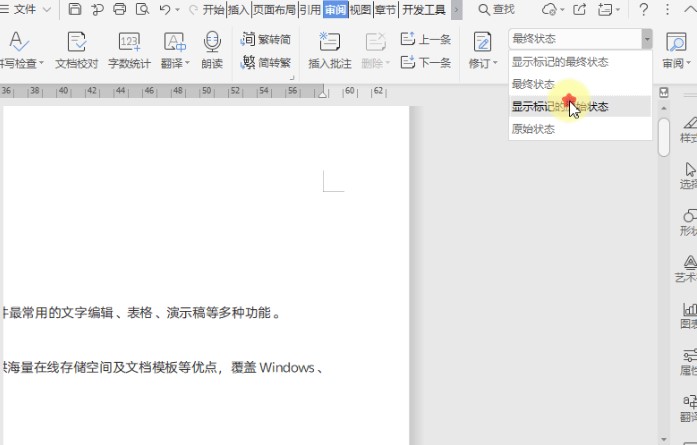Viewport: 697px width, 445px height.
Task: Choose 显示标记的原始状态 option
Action: coord(580,107)
